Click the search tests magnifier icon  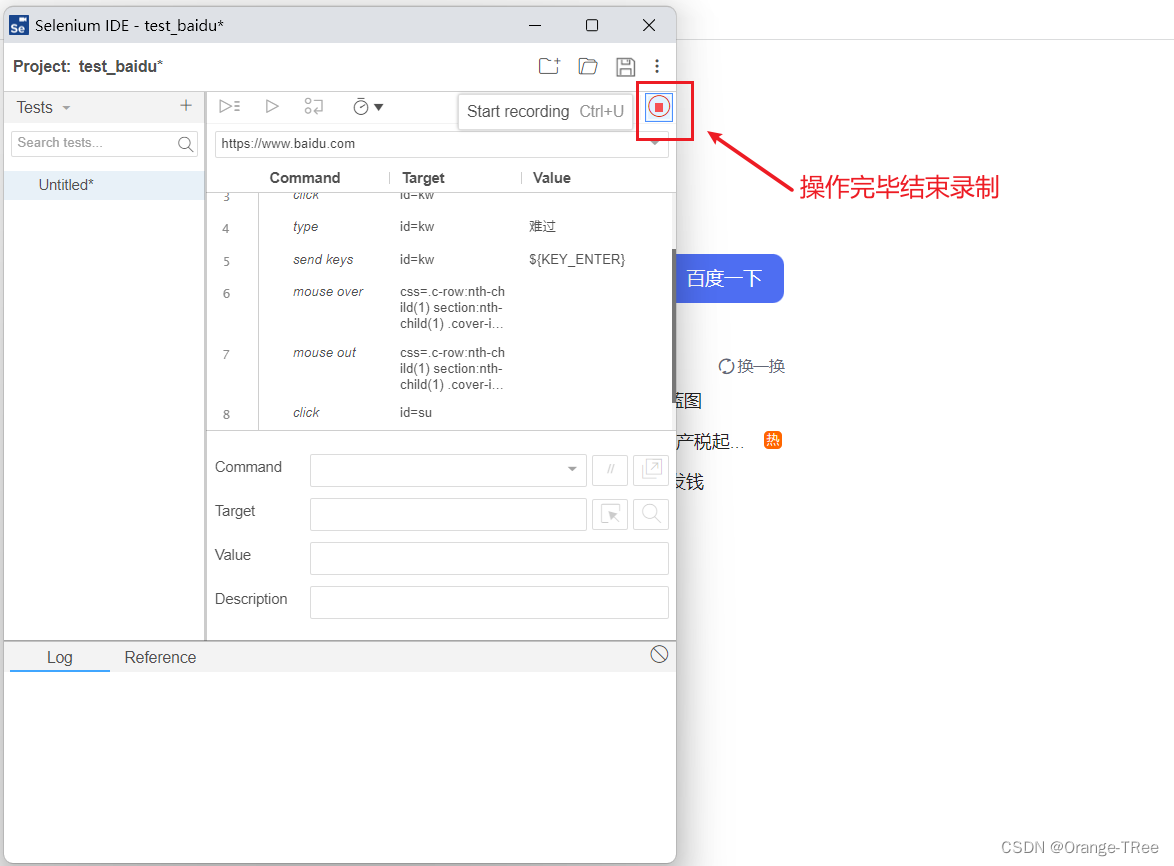[186, 144]
